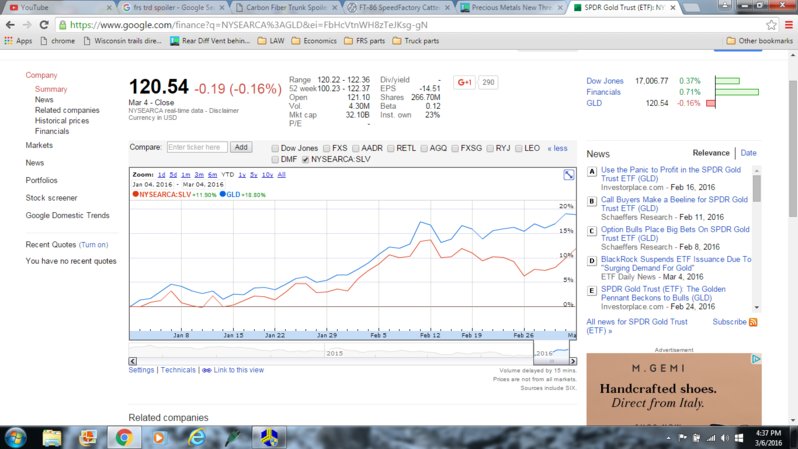The height and width of the screenshot is (449, 798).
Task: Switch to the Carbon Fiber Trunk Spoiler tab
Action: click(x=287, y=8)
